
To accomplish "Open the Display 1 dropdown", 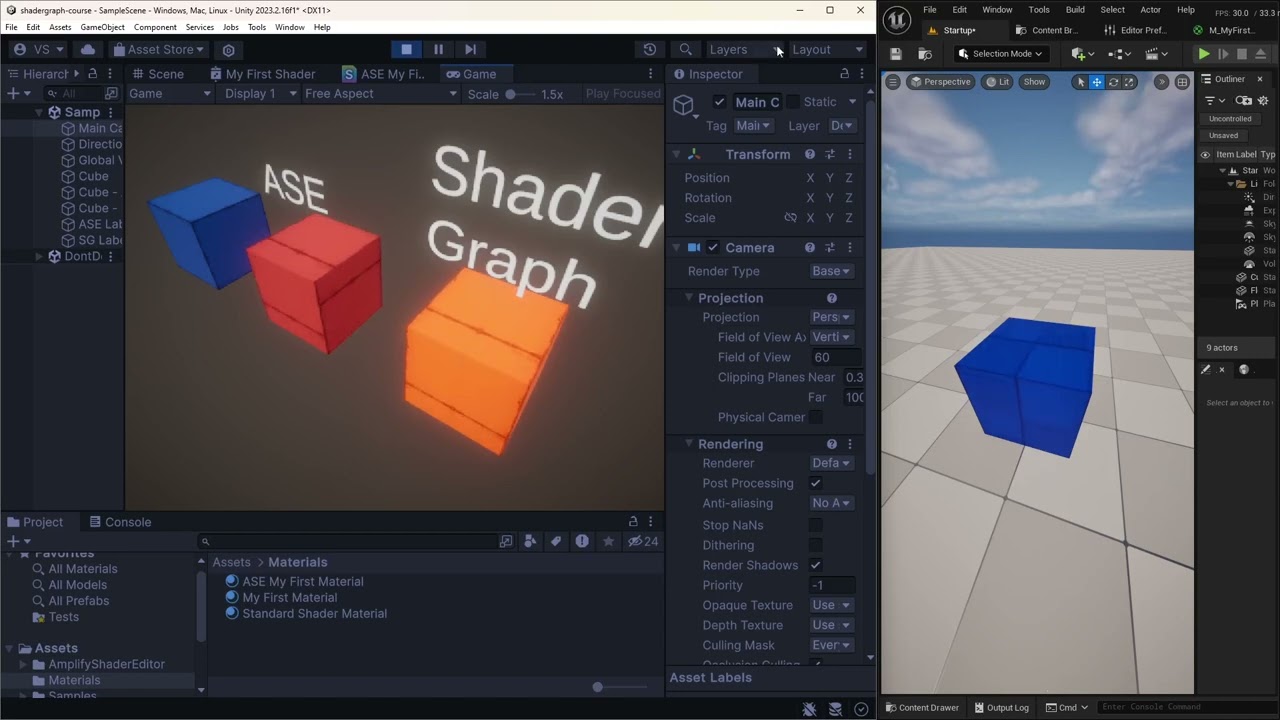I will tap(259, 93).
